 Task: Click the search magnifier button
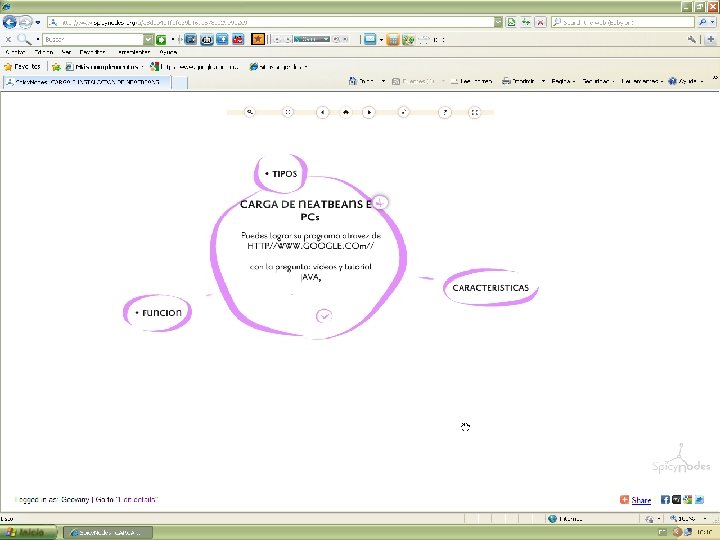point(703,22)
